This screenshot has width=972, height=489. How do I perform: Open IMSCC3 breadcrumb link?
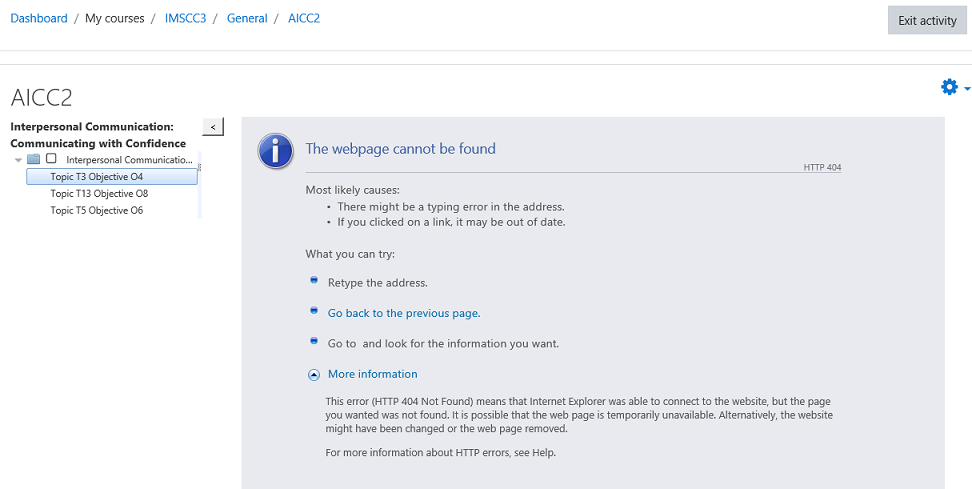pos(185,18)
